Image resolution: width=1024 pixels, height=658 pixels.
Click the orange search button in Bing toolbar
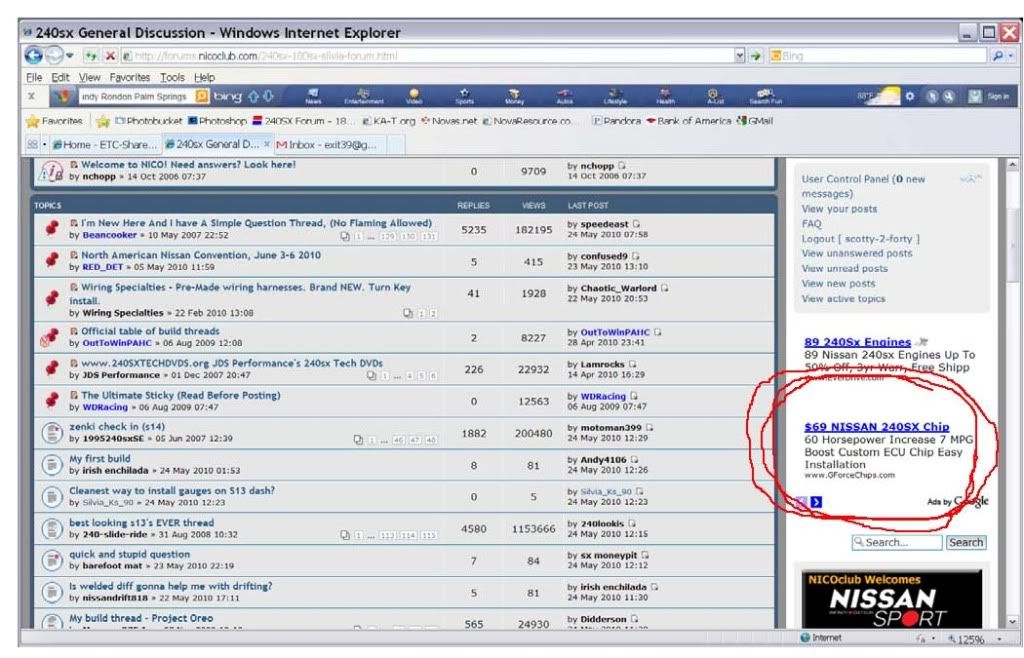(202, 97)
